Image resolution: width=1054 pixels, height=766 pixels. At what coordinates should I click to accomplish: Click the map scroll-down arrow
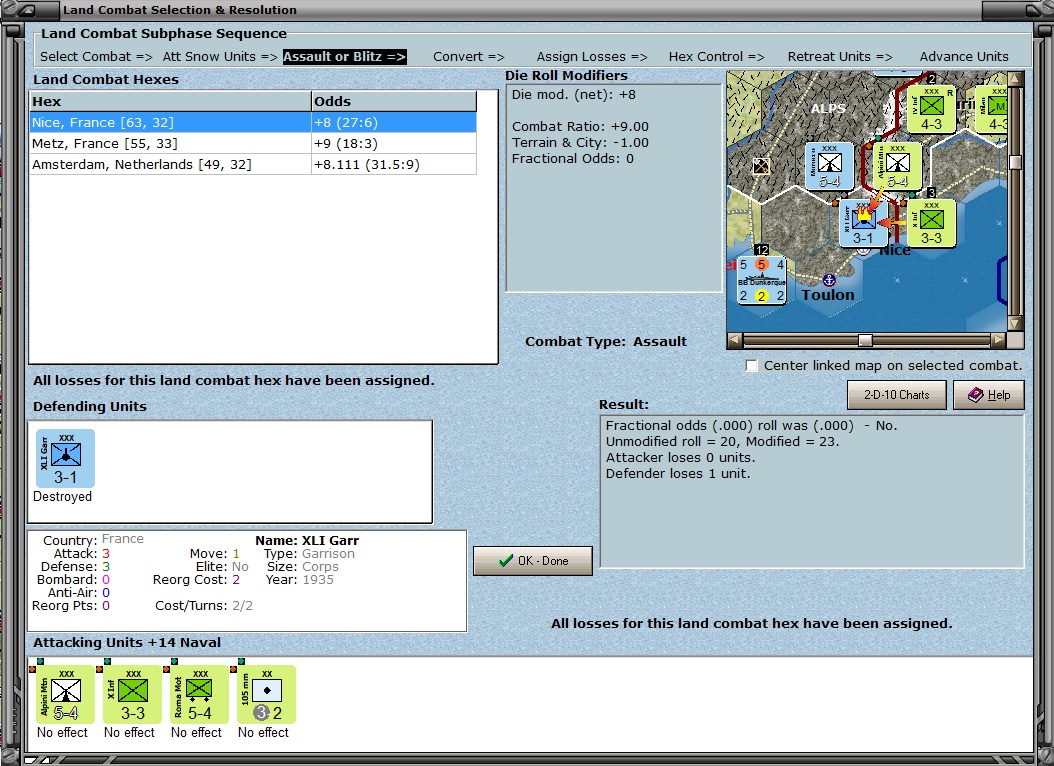point(1016,324)
